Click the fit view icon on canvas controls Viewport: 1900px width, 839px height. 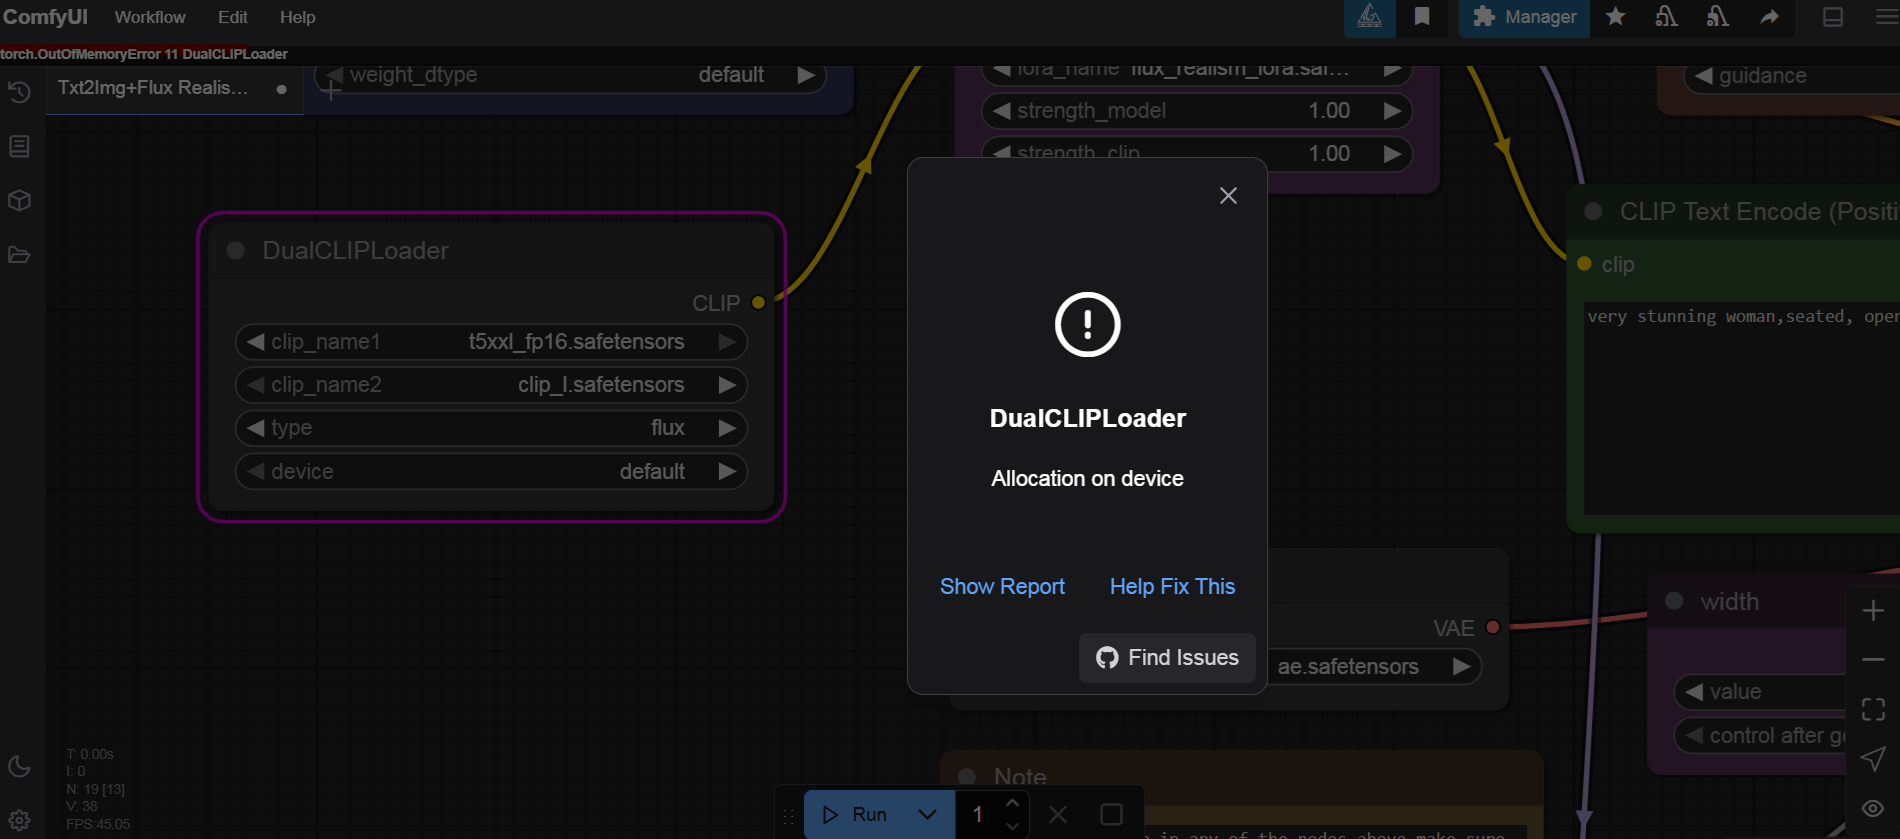point(1873,709)
